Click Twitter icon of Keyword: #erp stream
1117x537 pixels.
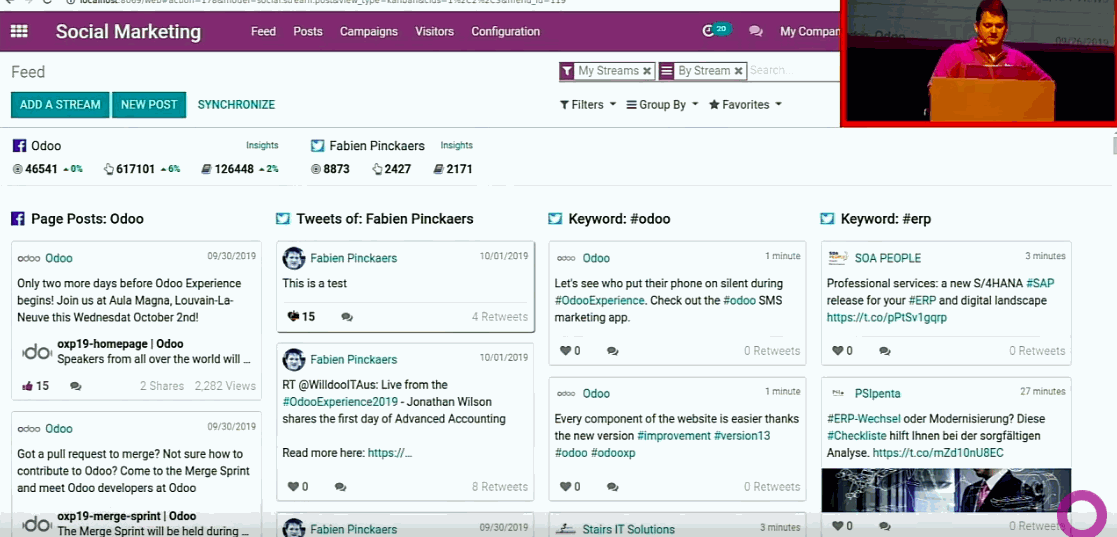[827, 219]
